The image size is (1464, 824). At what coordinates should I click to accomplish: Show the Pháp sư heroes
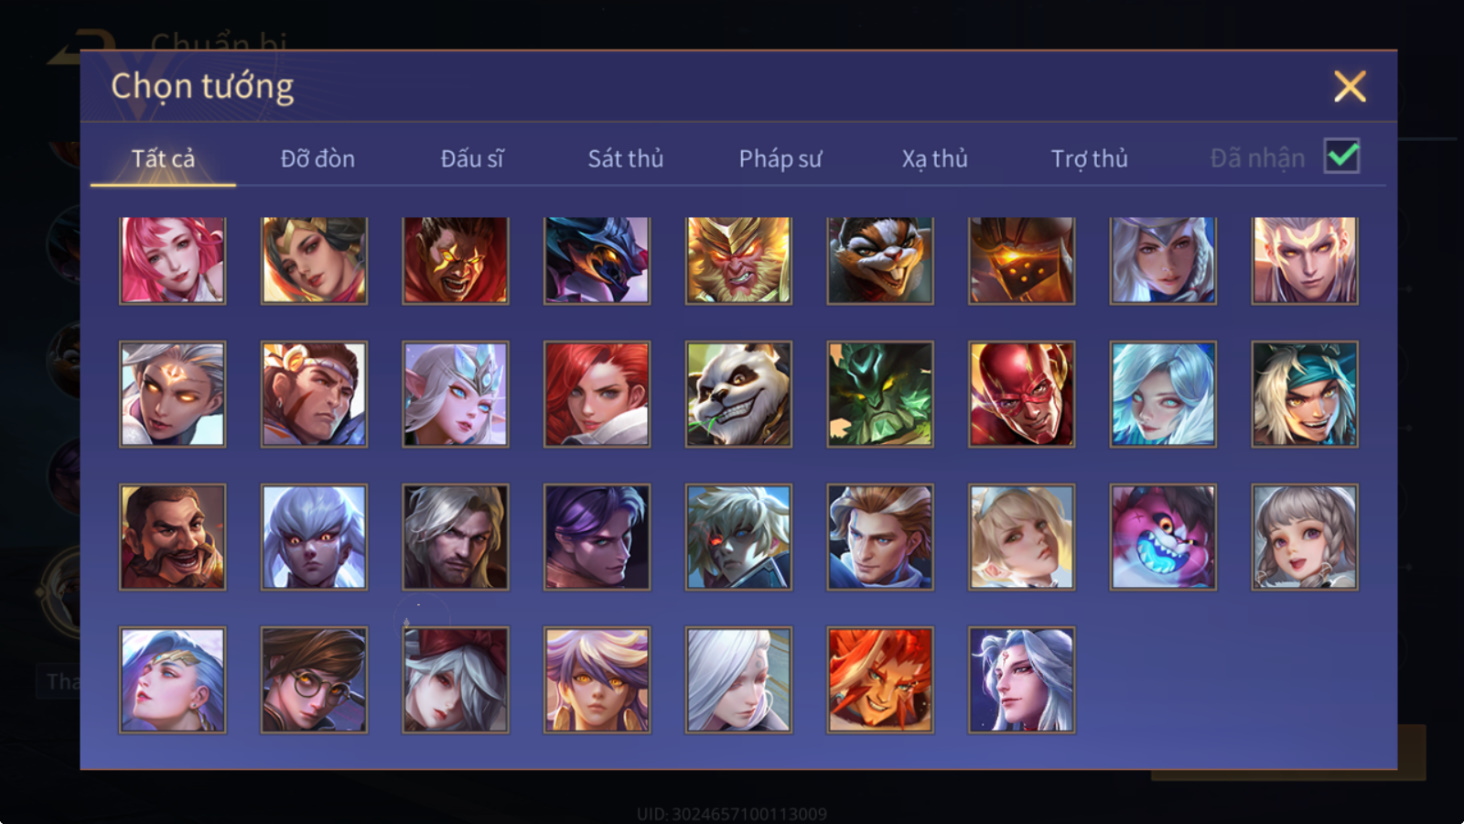coord(780,158)
